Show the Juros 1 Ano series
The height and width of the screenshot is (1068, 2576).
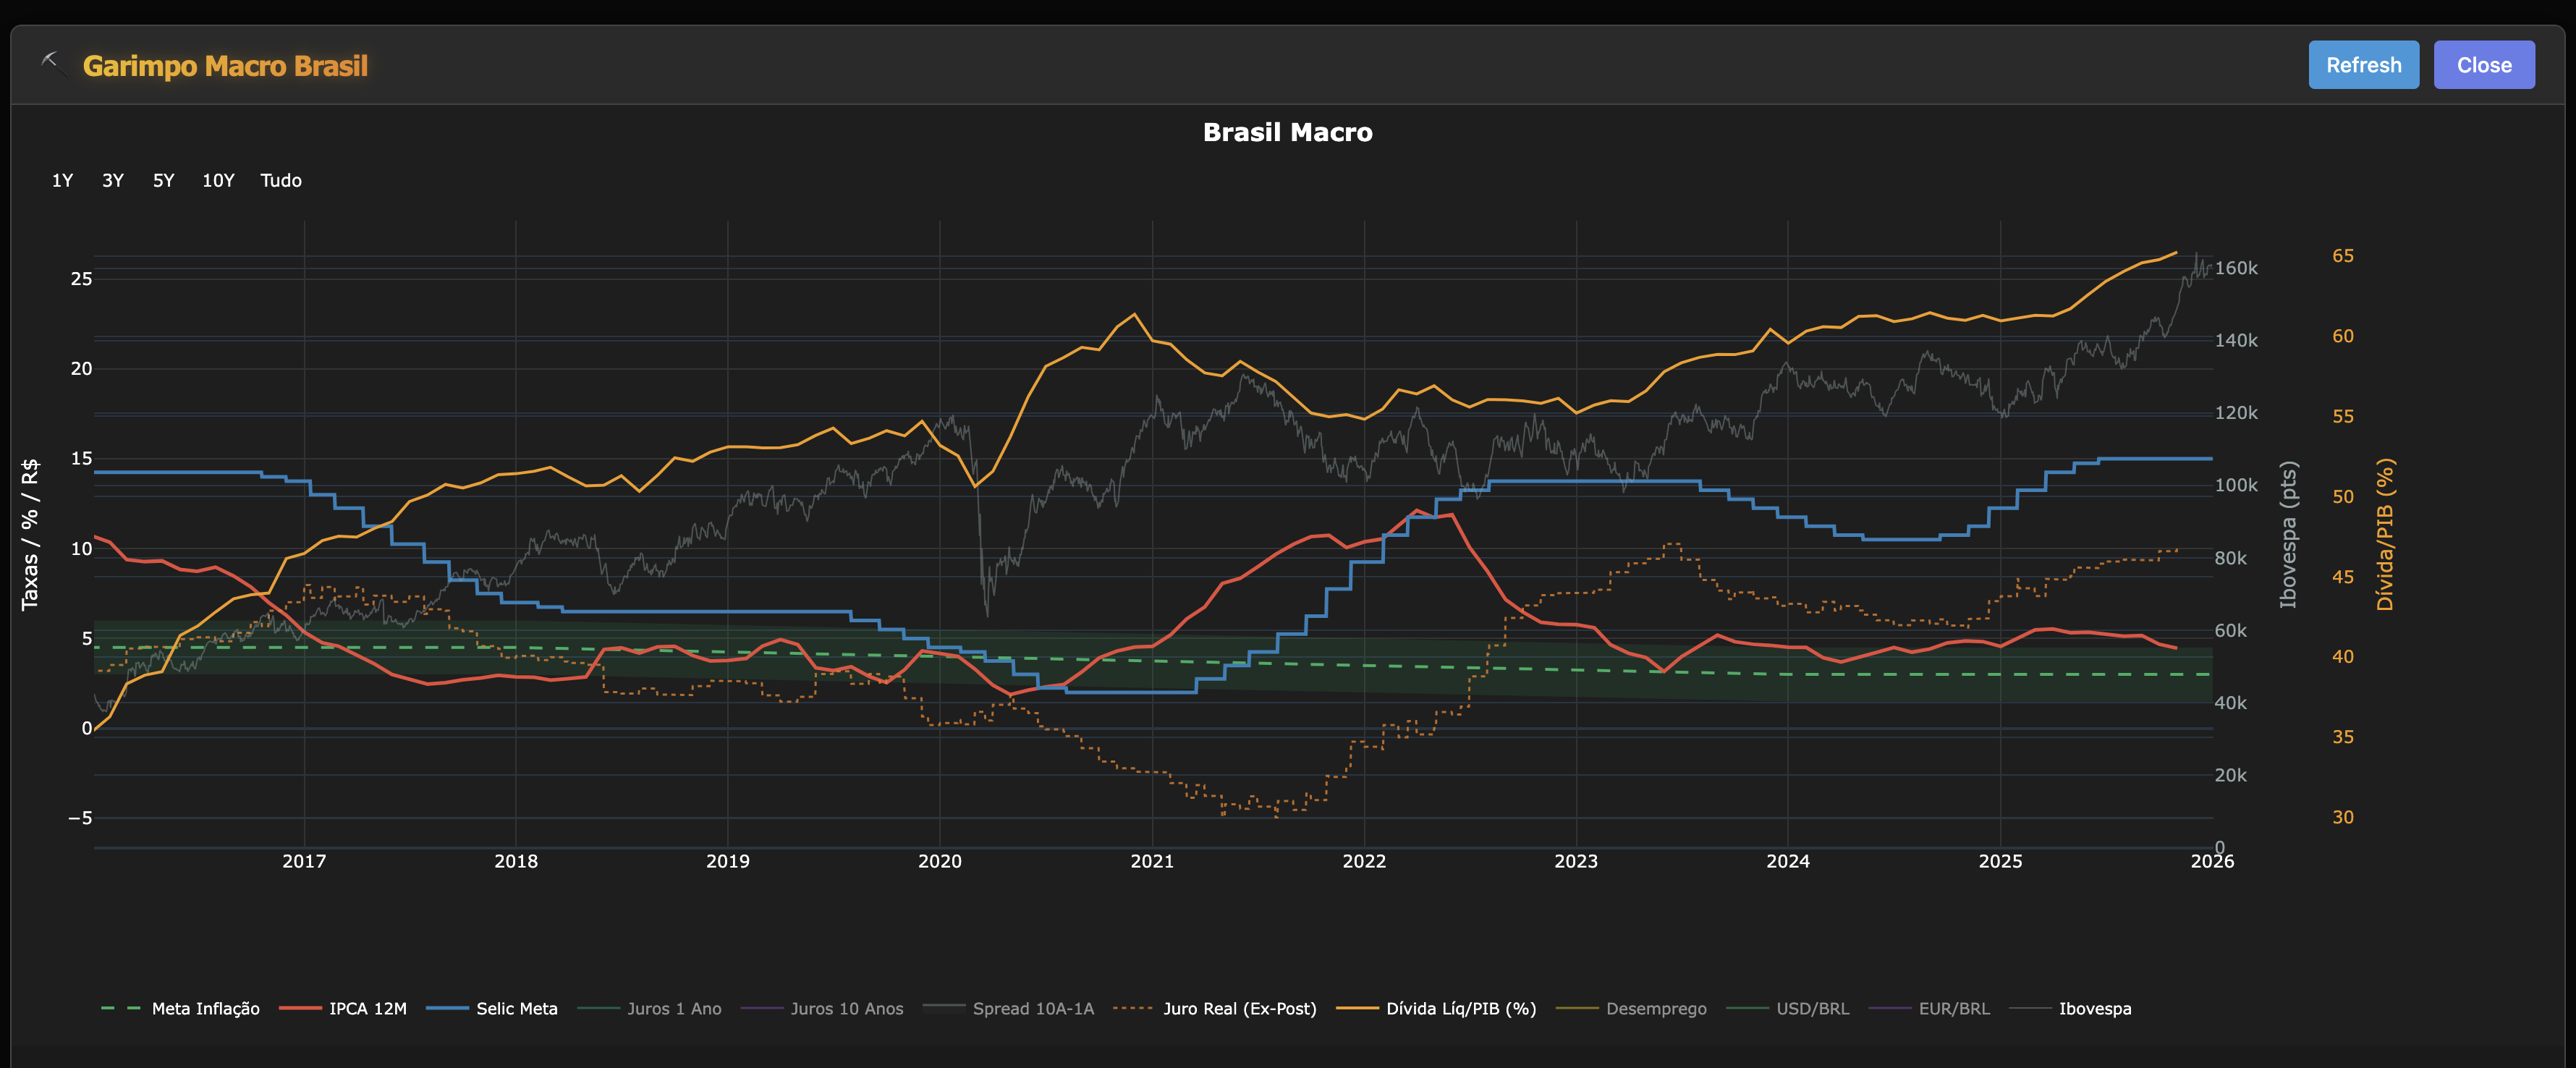tap(673, 1009)
